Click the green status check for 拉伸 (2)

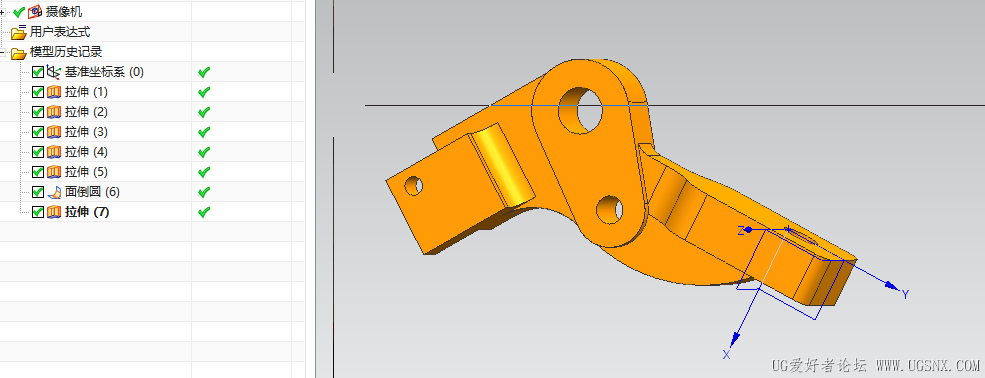pos(204,112)
